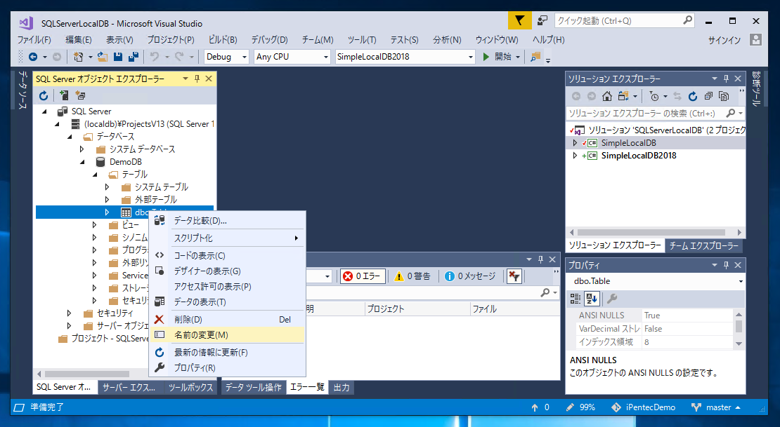Toggle pin on the Error List panel
Image resolution: width=780 pixels, height=427 pixels.
(541, 259)
